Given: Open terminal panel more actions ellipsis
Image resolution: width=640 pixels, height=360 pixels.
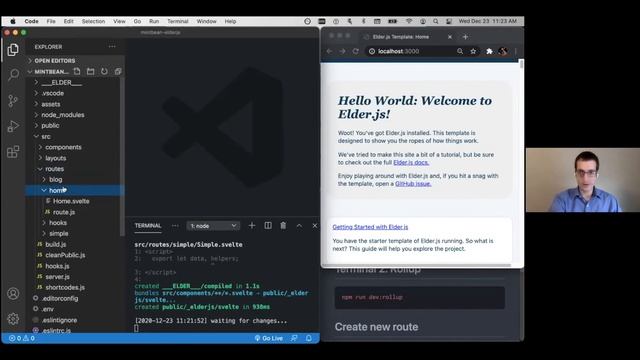Looking at the screenshot, I should tap(175, 226).
